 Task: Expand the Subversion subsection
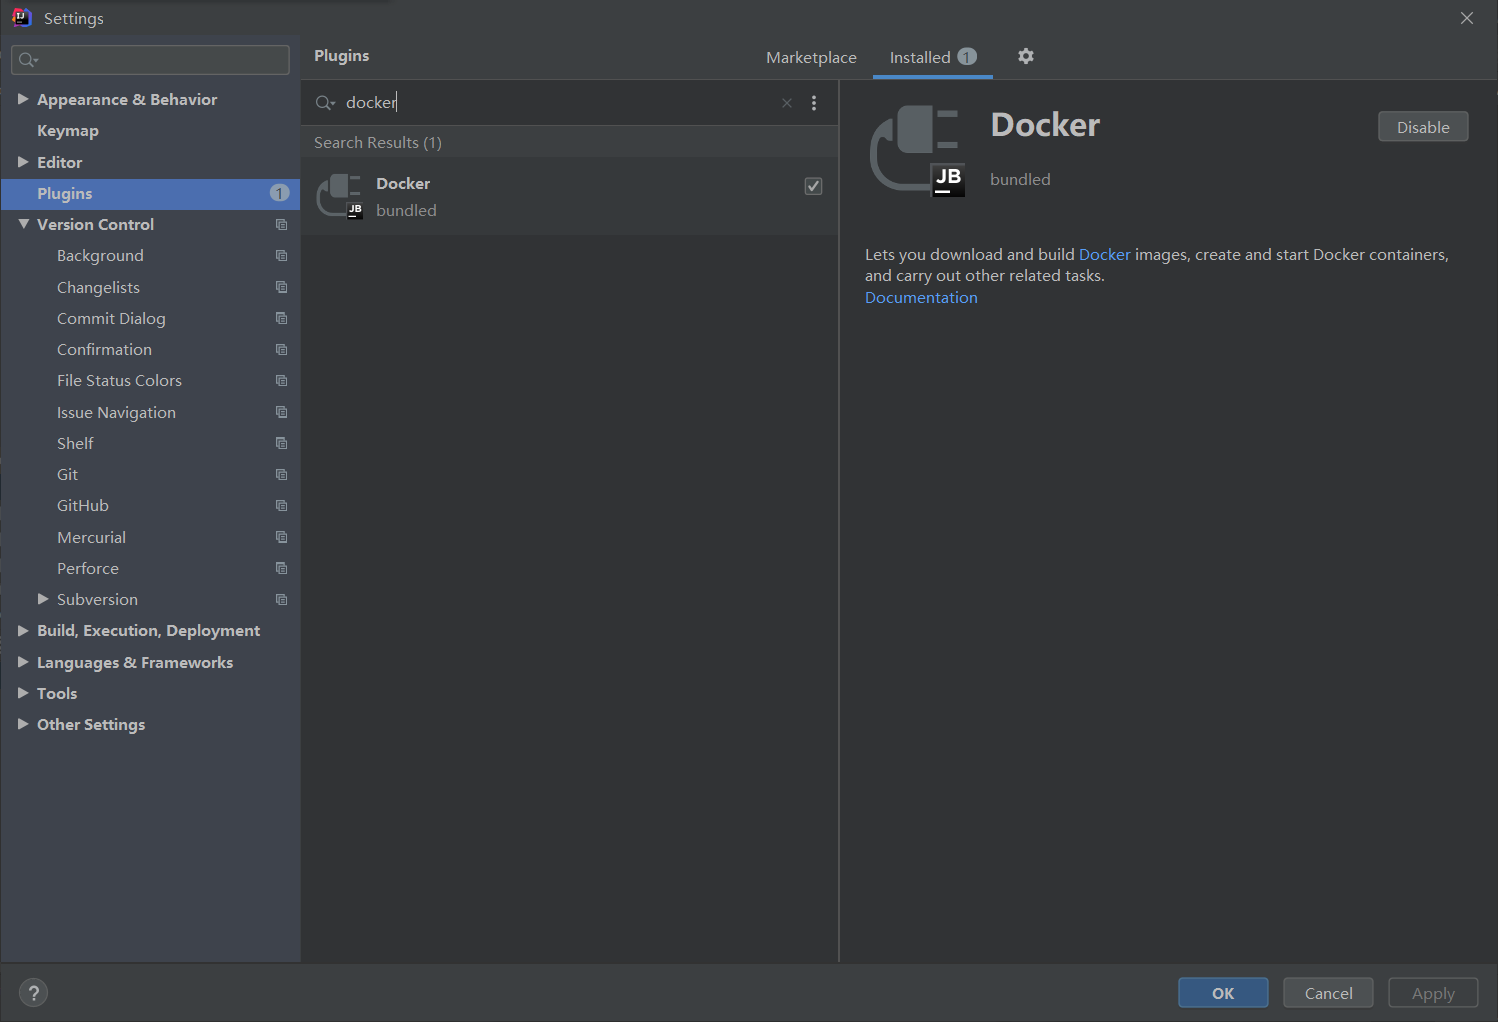(x=43, y=599)
